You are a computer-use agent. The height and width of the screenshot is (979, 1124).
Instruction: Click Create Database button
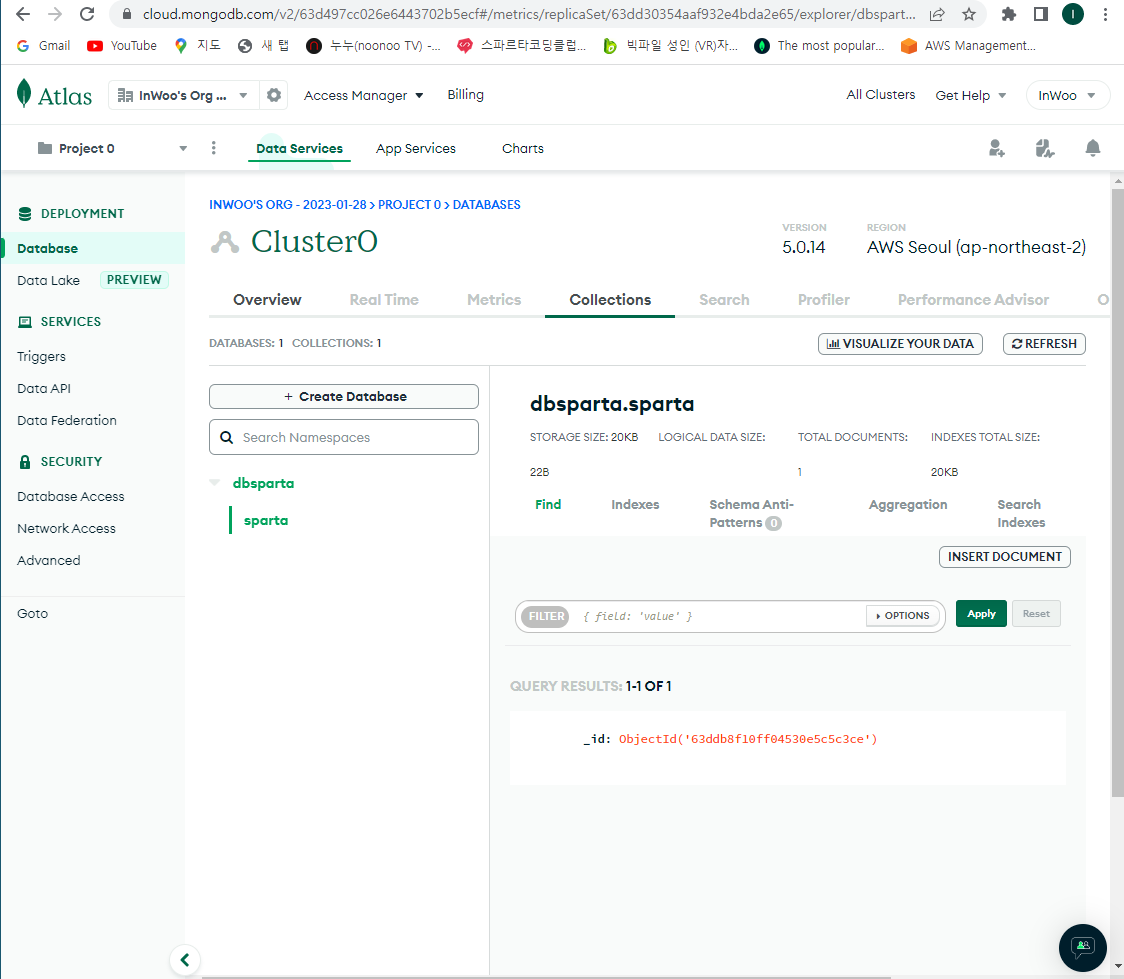pyautogui.click(x=344, y=396)
